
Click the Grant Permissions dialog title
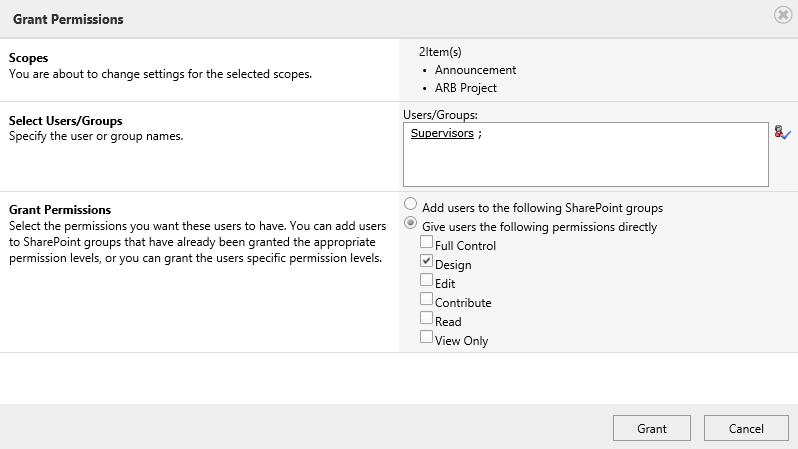point(68,19)
